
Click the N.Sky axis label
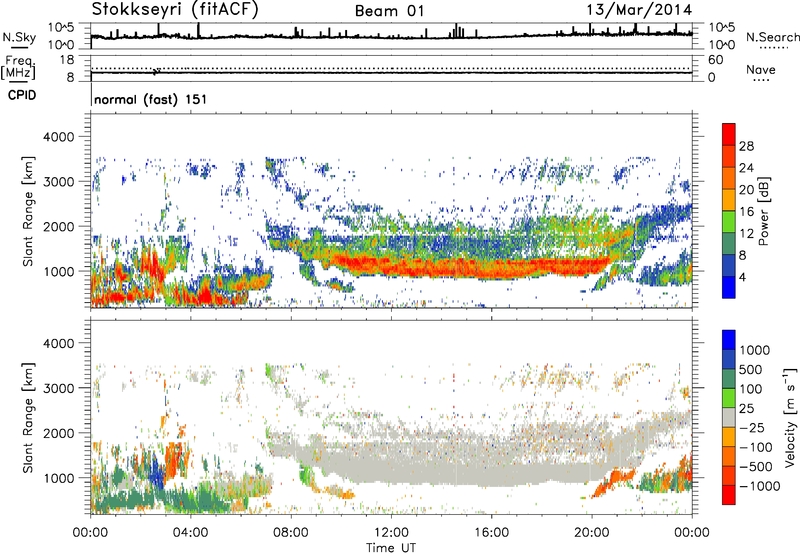(19, 37)
